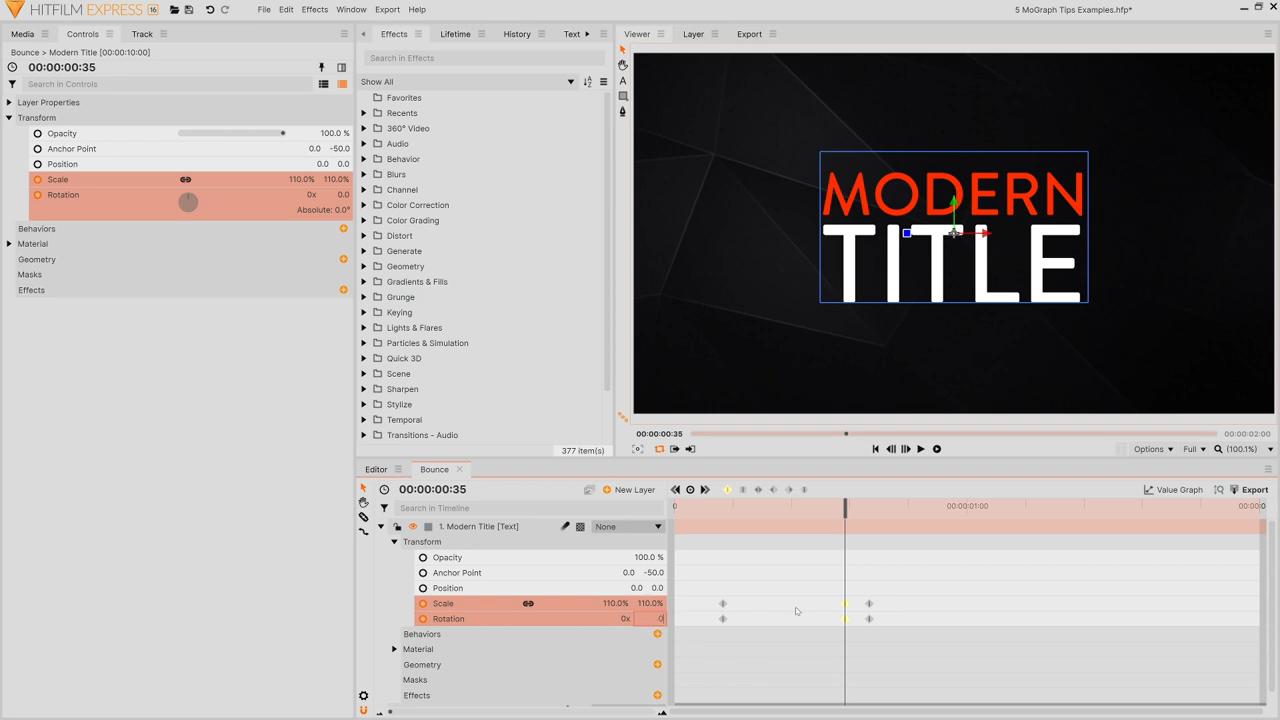This screenshot has height=720, width=1280.
Task: Click the Rotation dial in Controls
Action: coord(188,202)
